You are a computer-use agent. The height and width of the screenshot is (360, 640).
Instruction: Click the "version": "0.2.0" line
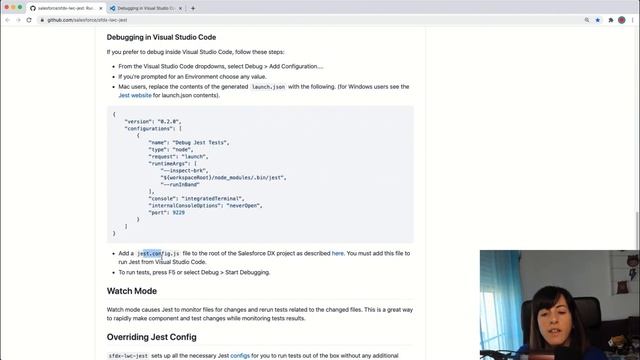tap(153, 122)
